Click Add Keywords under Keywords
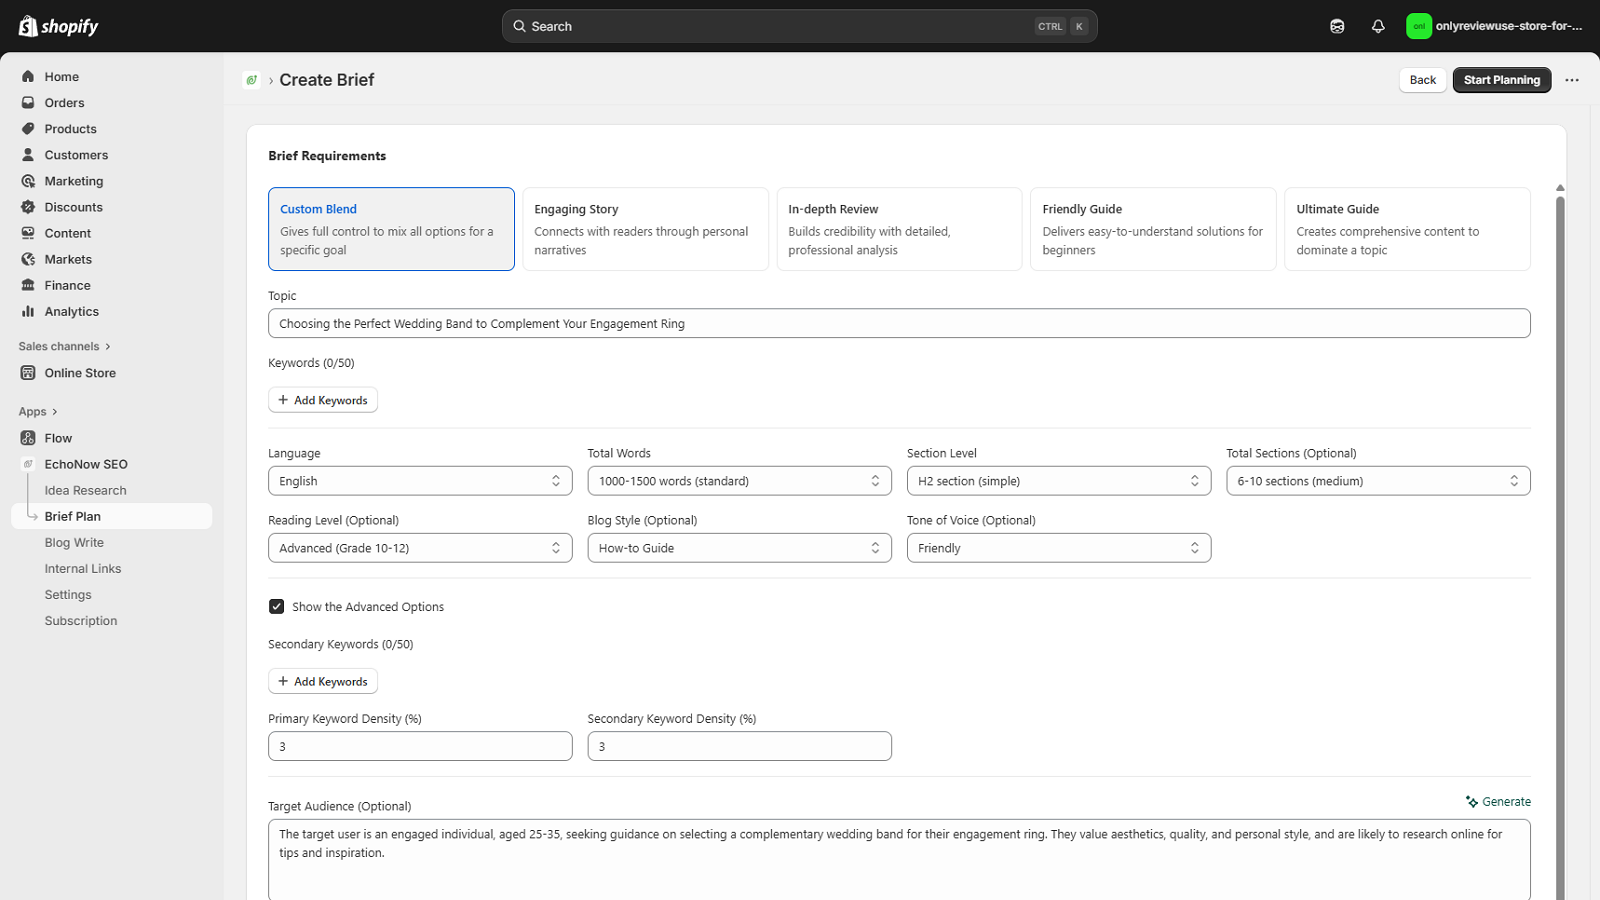The image size is (1600, 900). [322, 399]
